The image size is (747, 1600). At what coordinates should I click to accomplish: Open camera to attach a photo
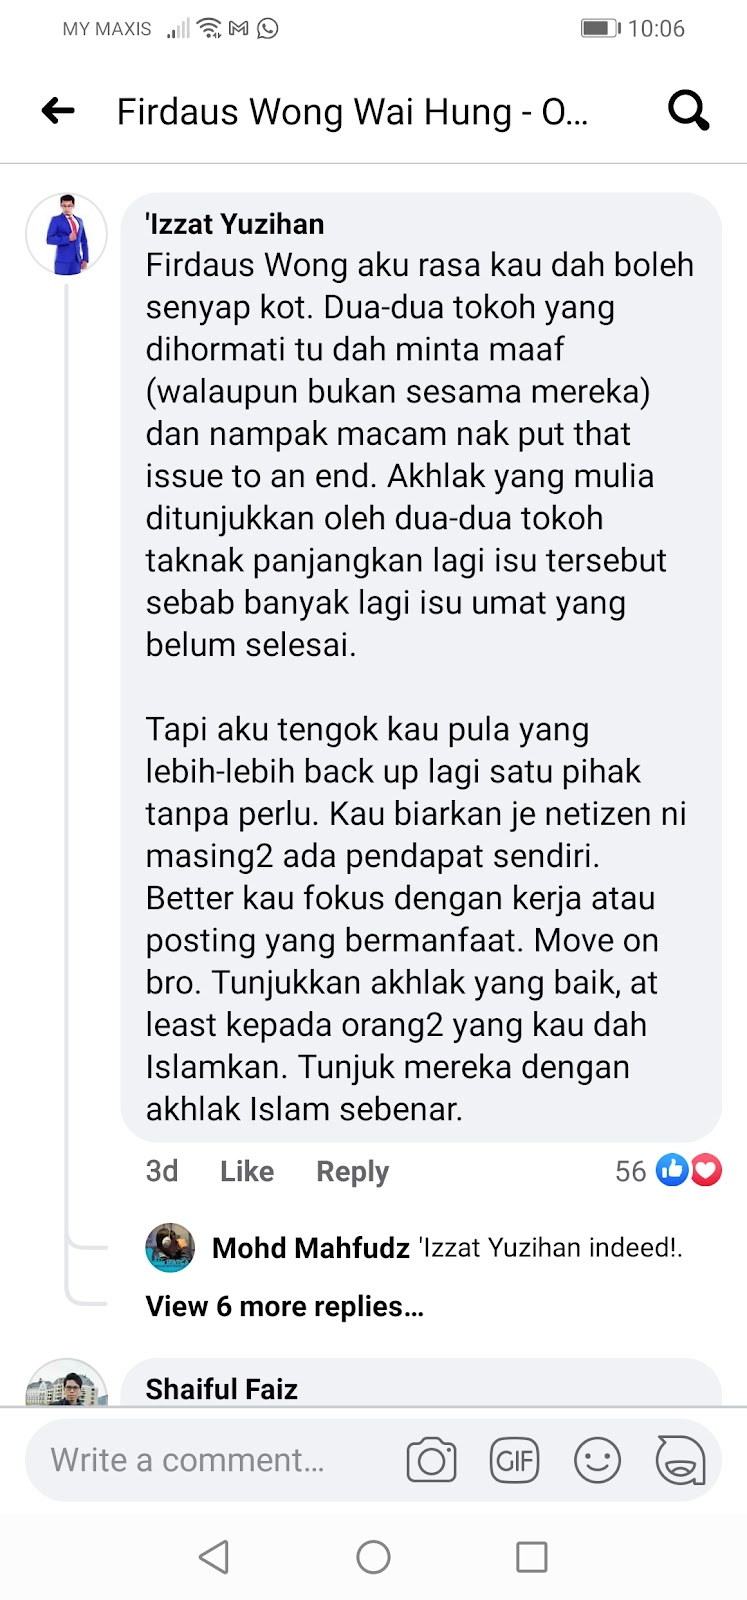click(431, 1461)
